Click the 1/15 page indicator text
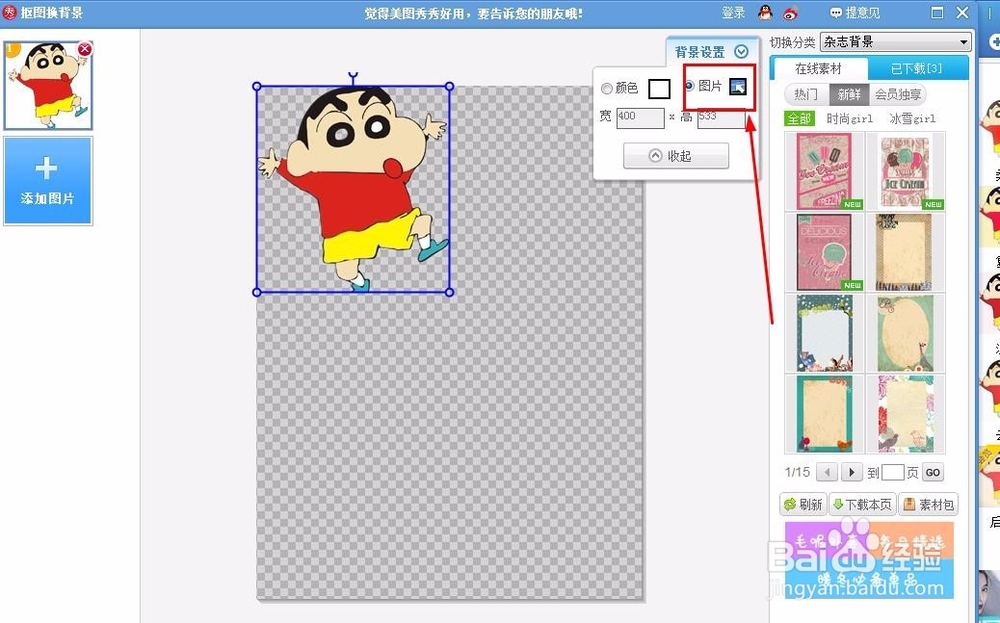 tap(797, 473)
